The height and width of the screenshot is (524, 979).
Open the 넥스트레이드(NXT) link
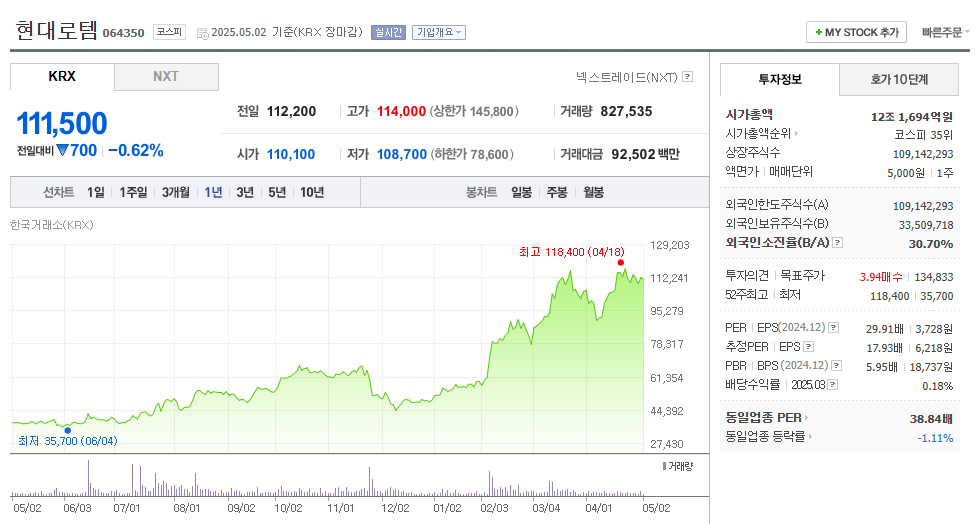(626, 77)
